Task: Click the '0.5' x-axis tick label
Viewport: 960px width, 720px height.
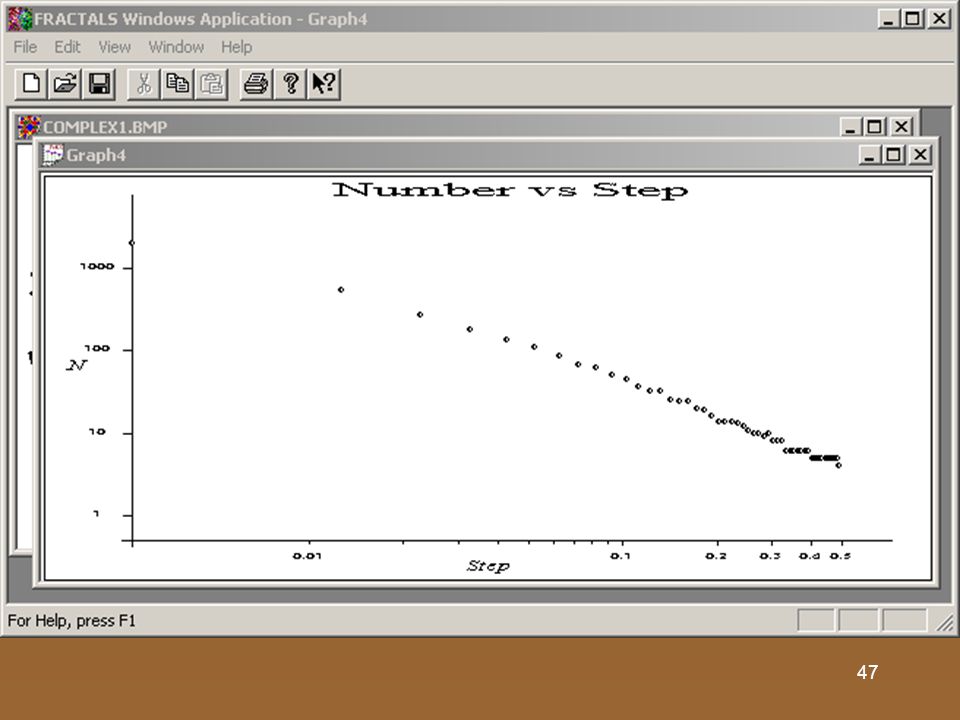Action: click(x=840, y=556)
